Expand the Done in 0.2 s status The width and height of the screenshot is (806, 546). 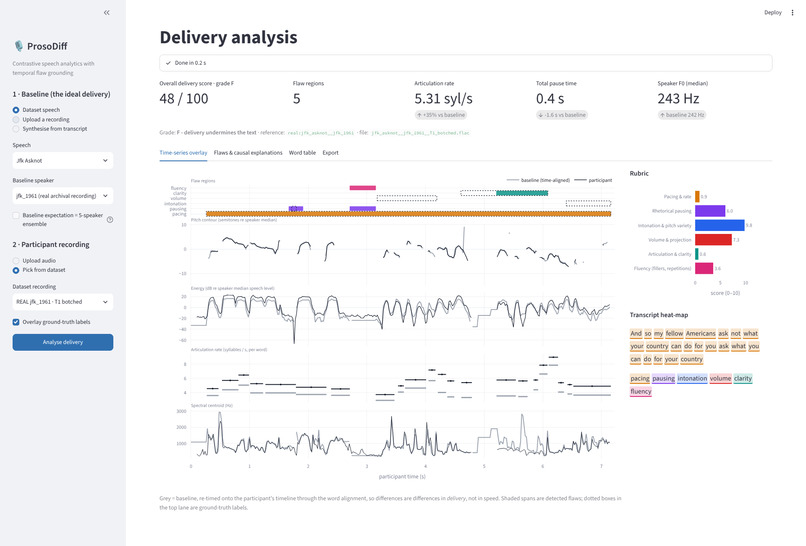tap(466, 63)
